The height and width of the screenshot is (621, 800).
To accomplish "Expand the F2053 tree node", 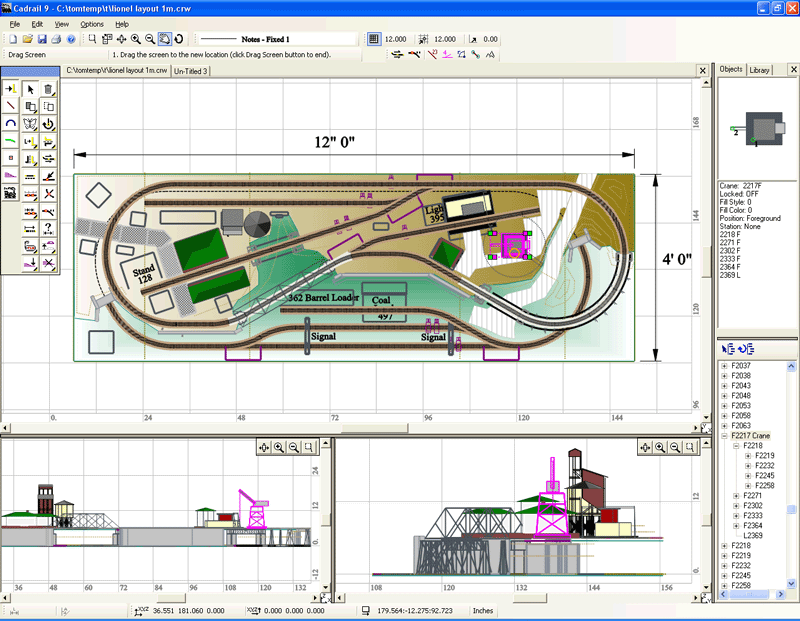I will [x=724, y=406].
